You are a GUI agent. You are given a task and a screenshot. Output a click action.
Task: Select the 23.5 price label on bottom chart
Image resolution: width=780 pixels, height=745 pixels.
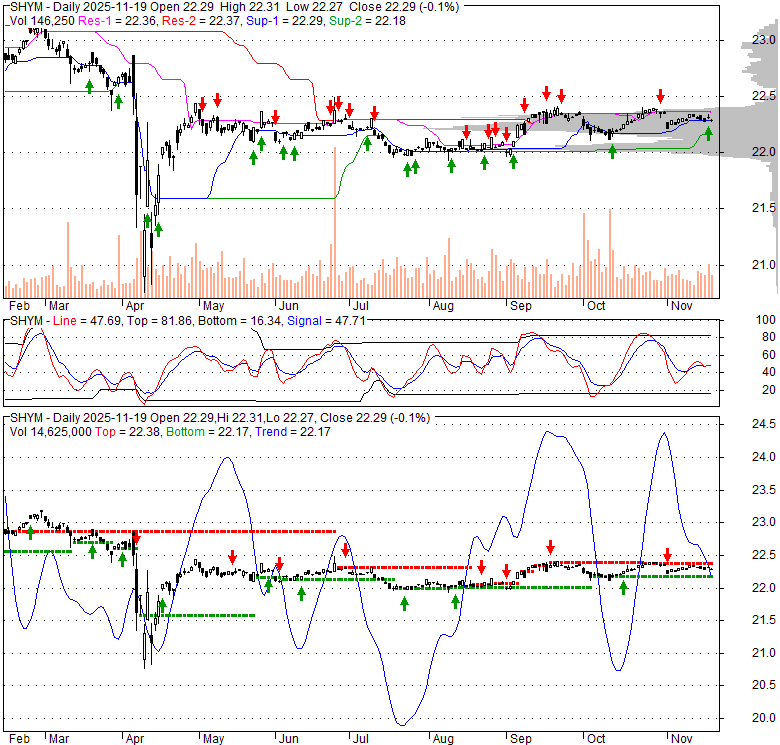click(x=763, y=490)
